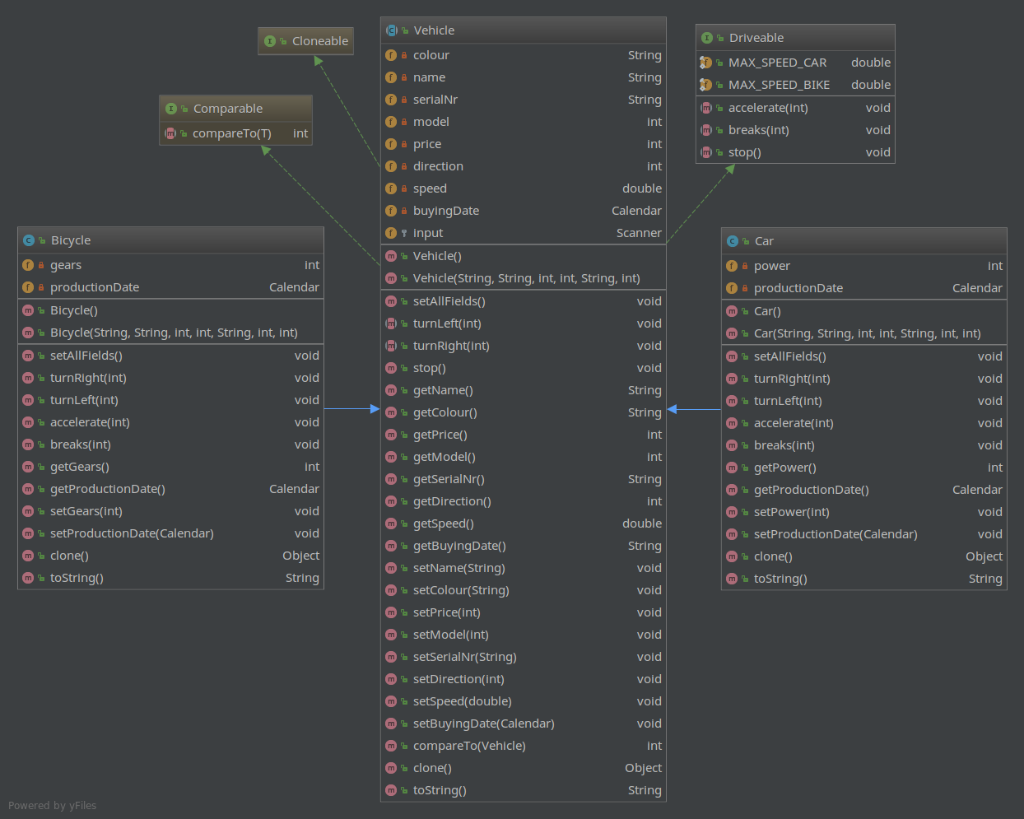Select toString() method in Vehicle
1024x819 pixels.
pyautogui.click(x=523, y=790)
